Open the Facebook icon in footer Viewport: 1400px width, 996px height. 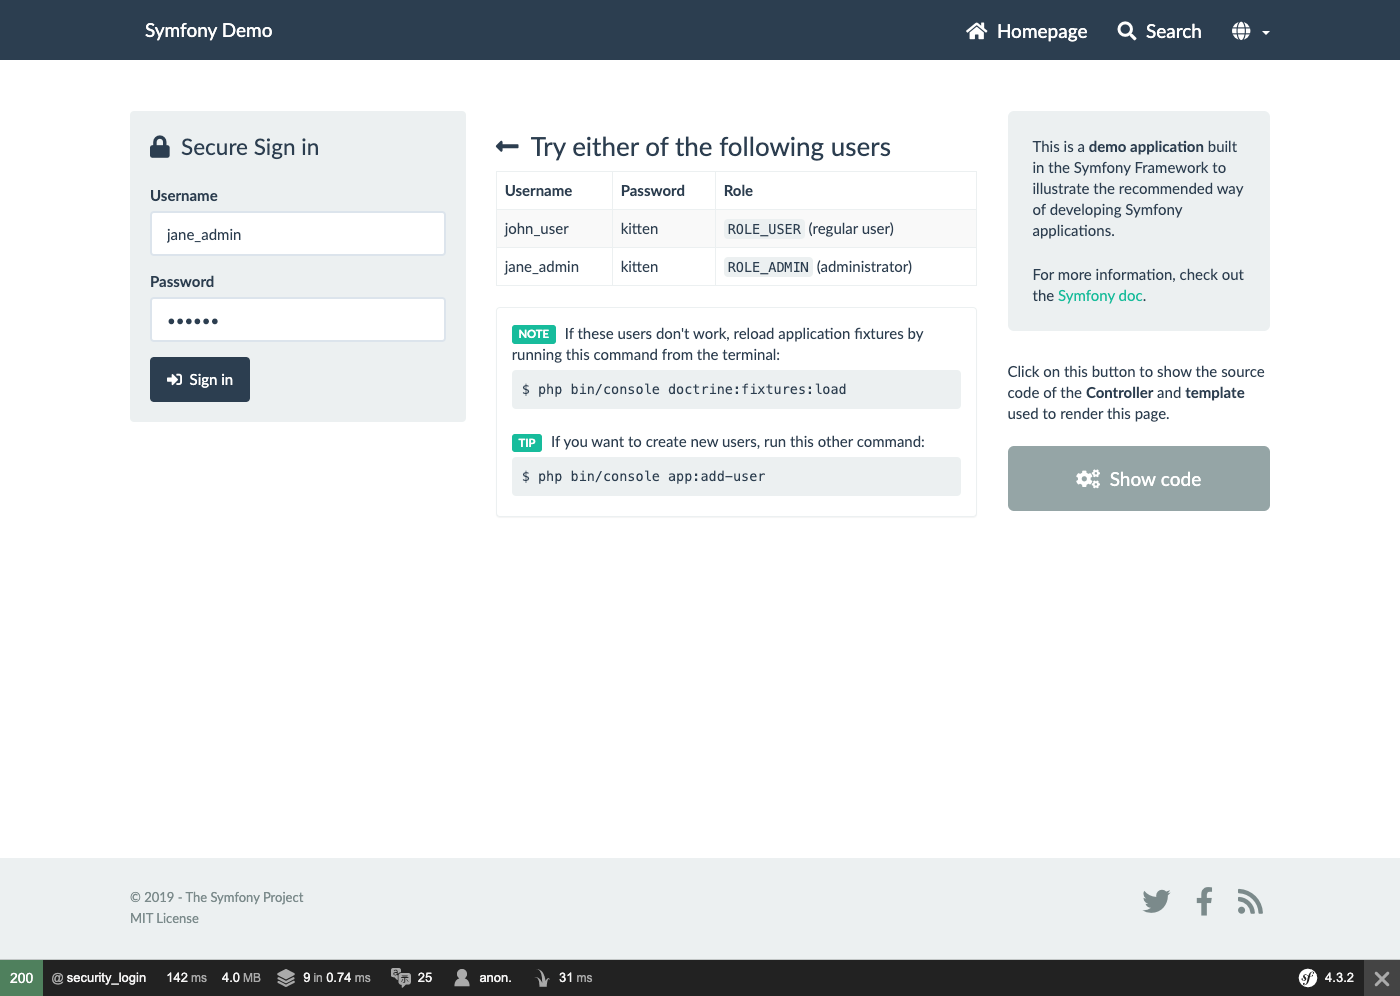(x=1204, y=902)
